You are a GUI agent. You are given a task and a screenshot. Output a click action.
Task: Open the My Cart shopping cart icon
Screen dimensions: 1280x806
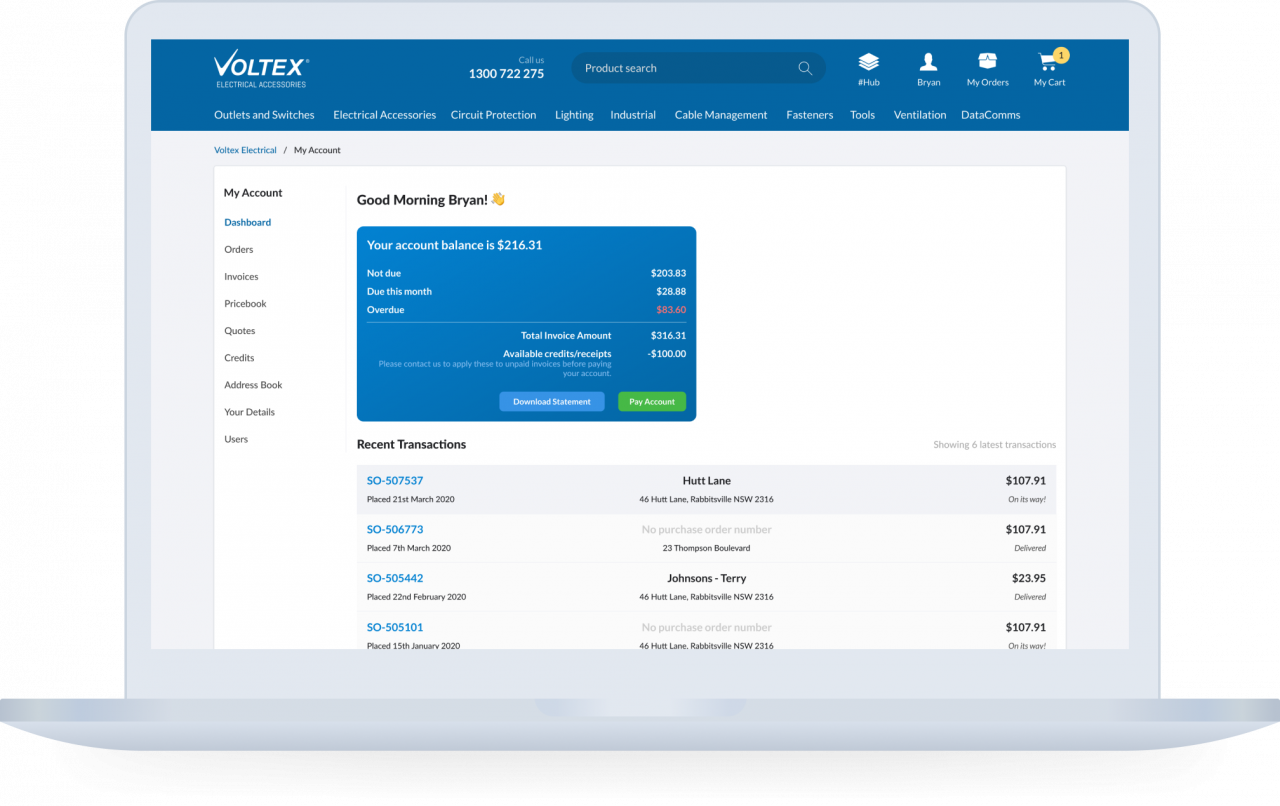[1048, 62]
